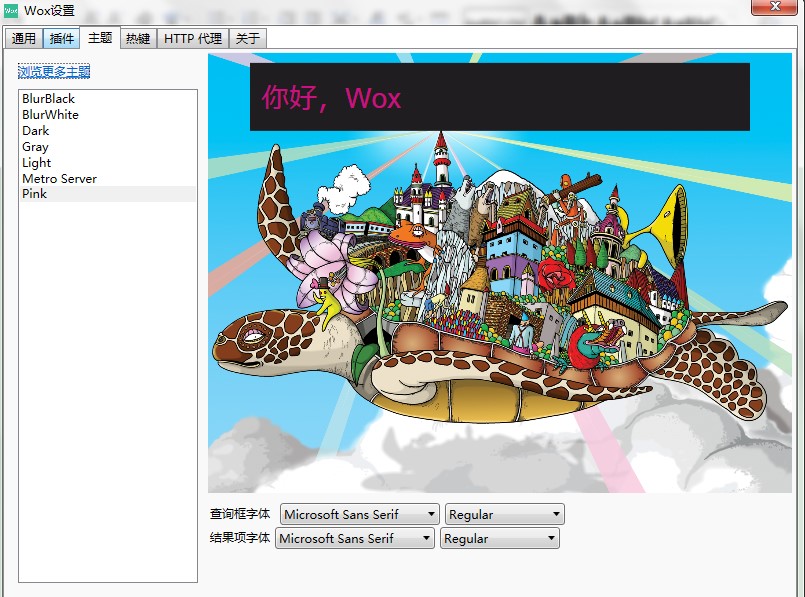The image size is (805, 597).
Task: Select the BlurBlack theme
Action: tap(47, 98)
